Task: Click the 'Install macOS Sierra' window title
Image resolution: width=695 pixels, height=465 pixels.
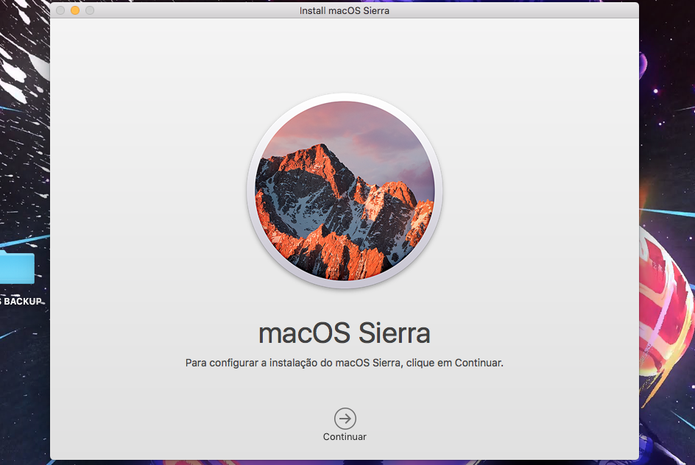Action: click(344, 11)
